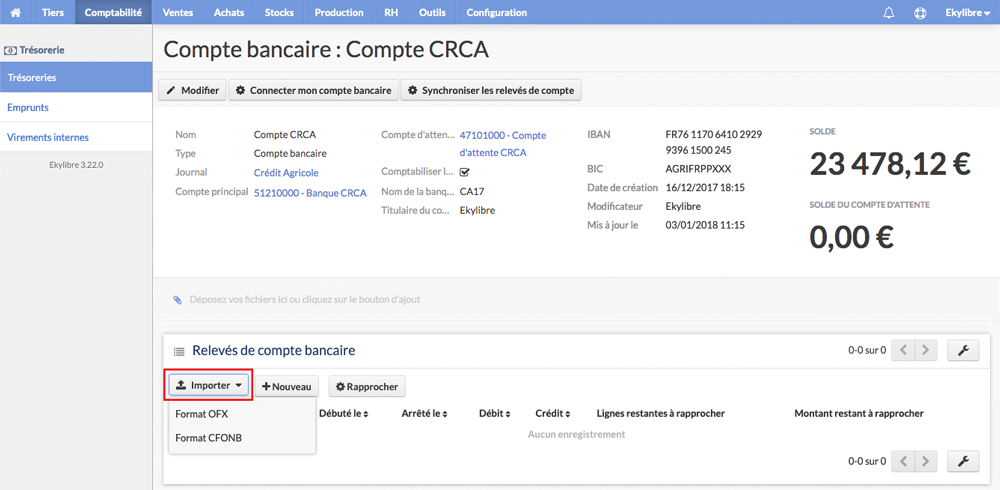Sort by Arrêté le column
The image size is (1000, 490).
424,413
